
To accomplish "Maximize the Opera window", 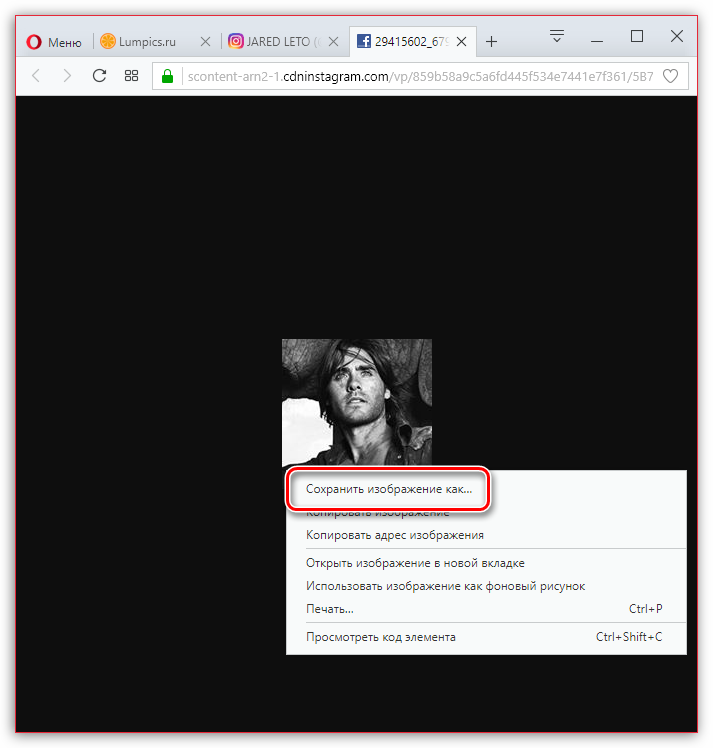I will tap(637, 36).
